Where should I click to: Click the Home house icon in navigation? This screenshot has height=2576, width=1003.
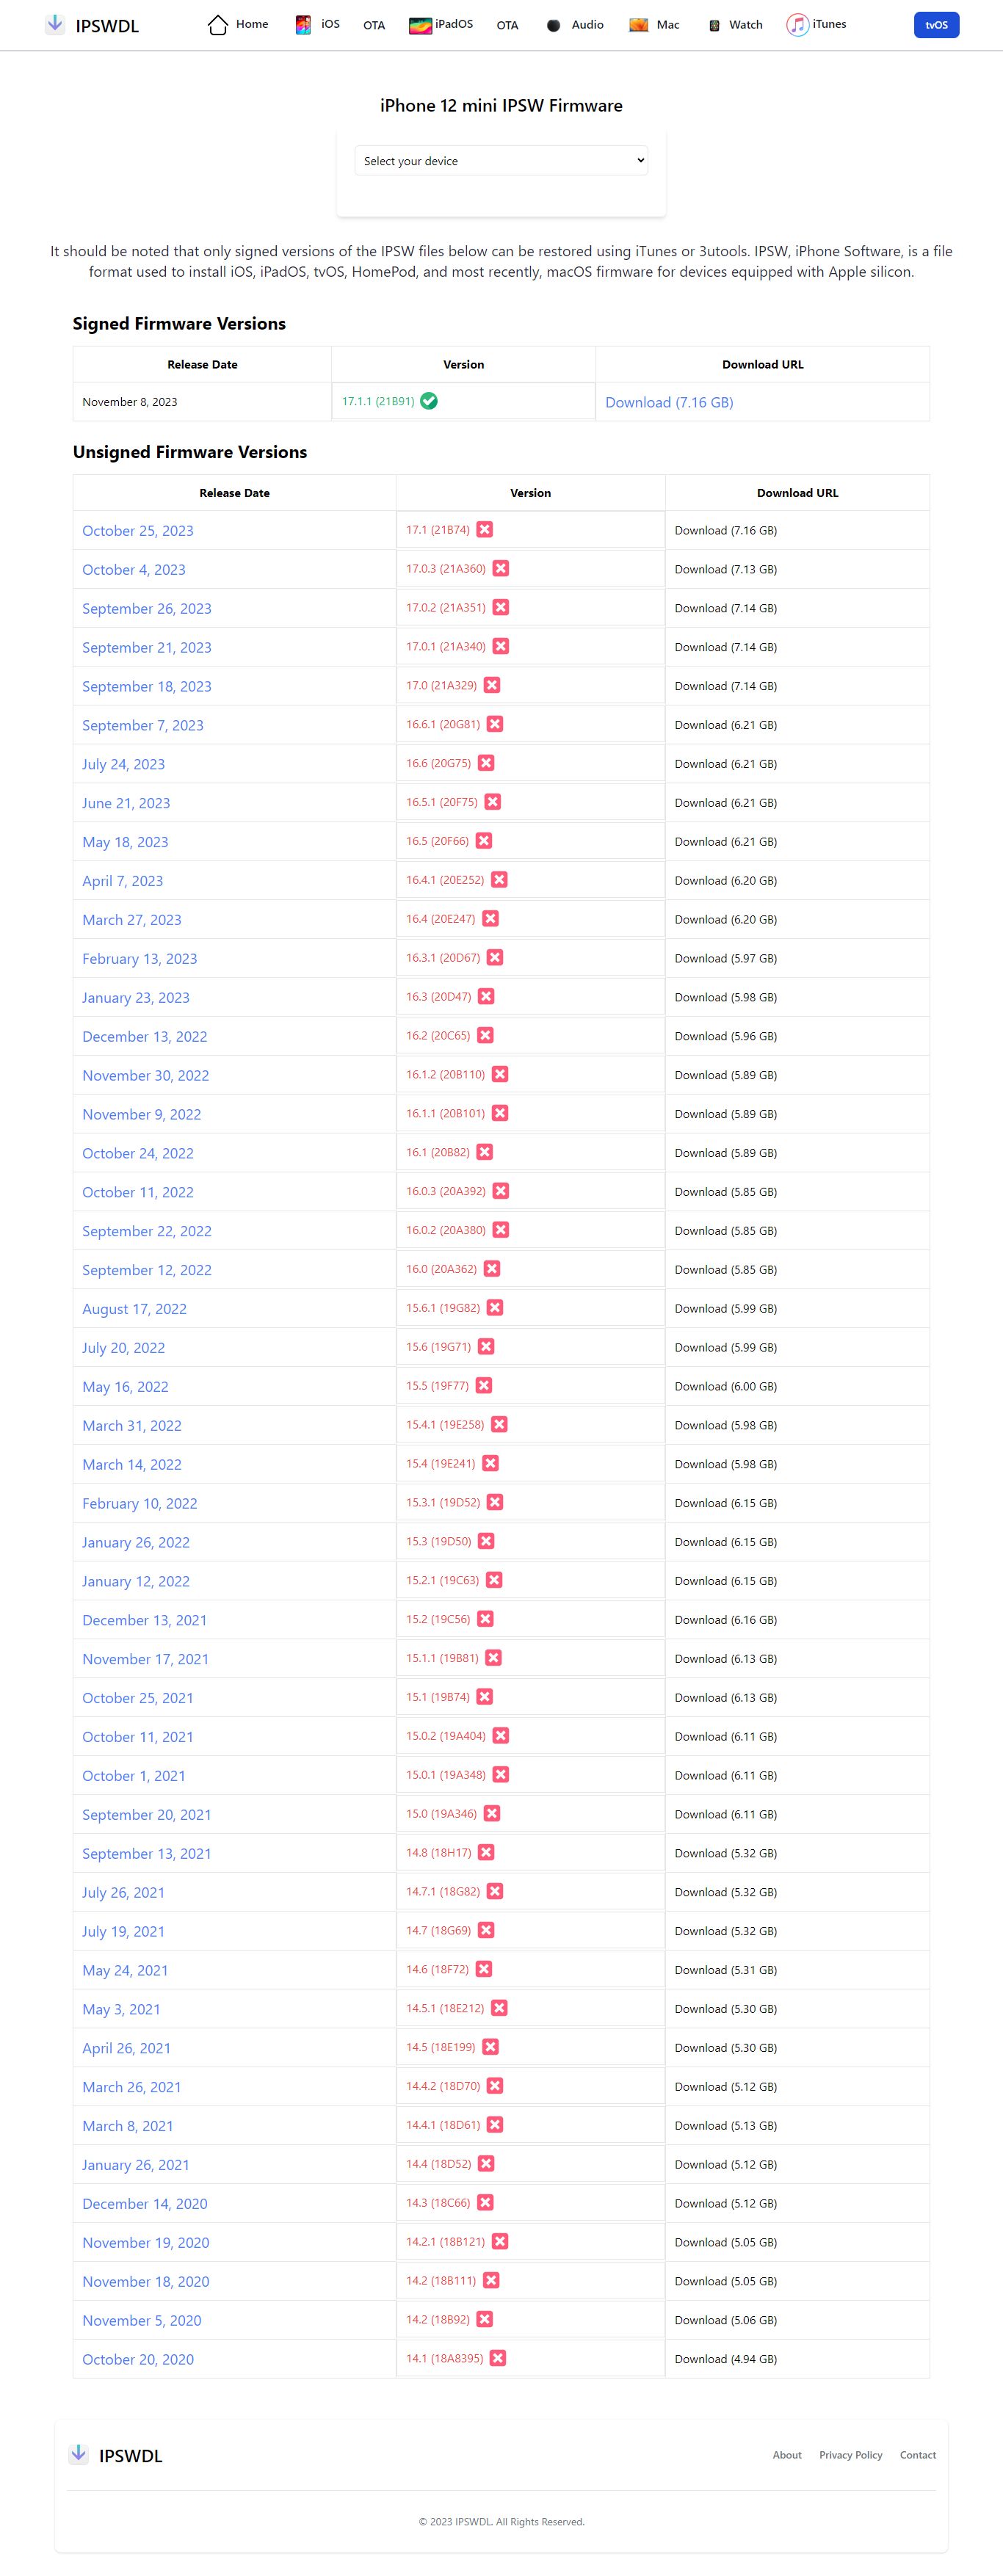[x=217, y=25]
